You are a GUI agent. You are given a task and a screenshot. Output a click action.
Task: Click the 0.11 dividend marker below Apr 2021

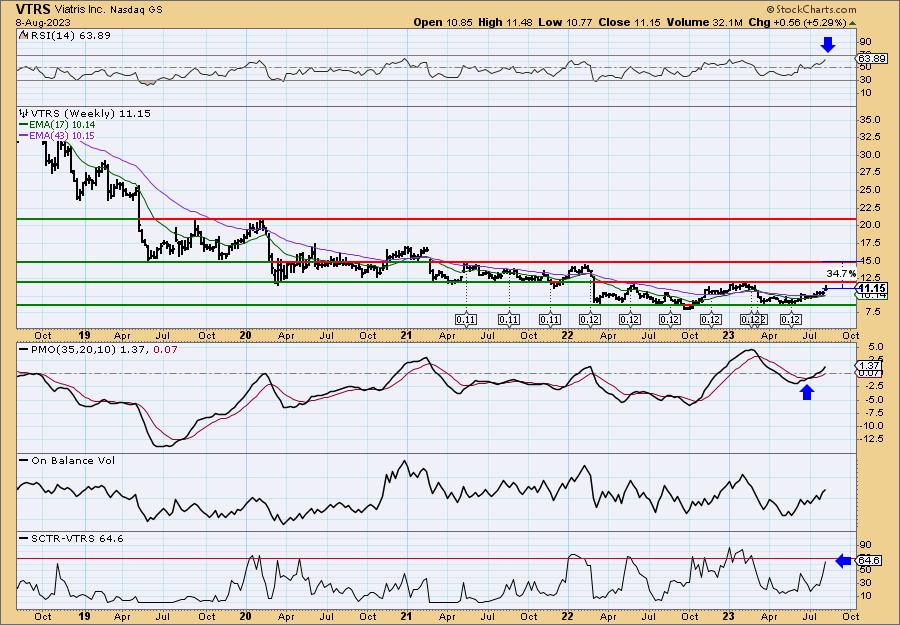pyautogui.click(x=465, y=319)
